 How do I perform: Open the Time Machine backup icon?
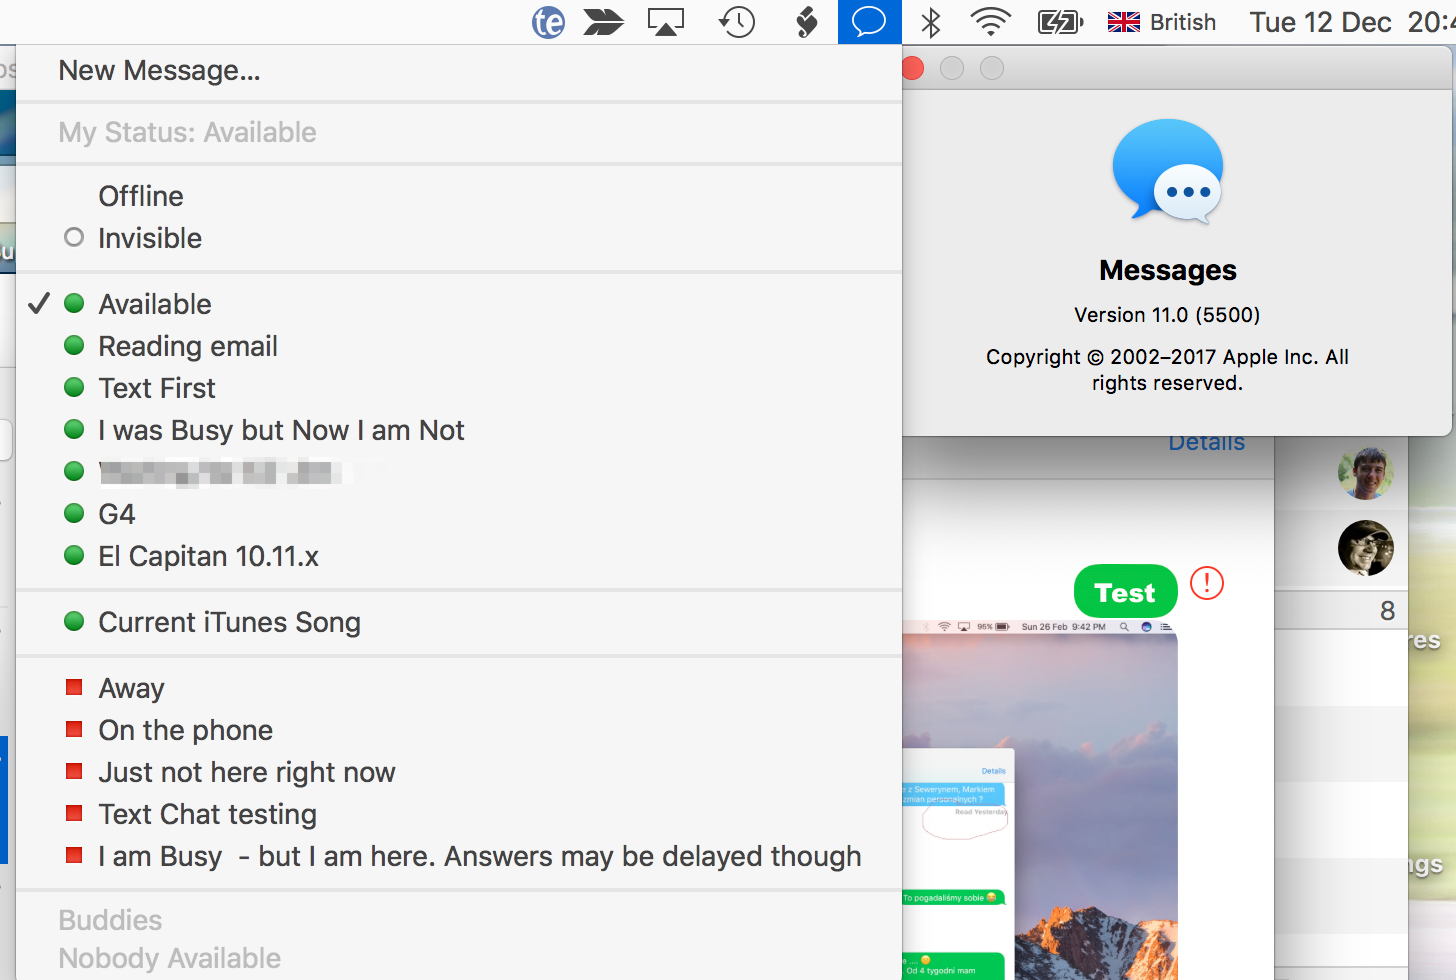(x=736, y=21)
